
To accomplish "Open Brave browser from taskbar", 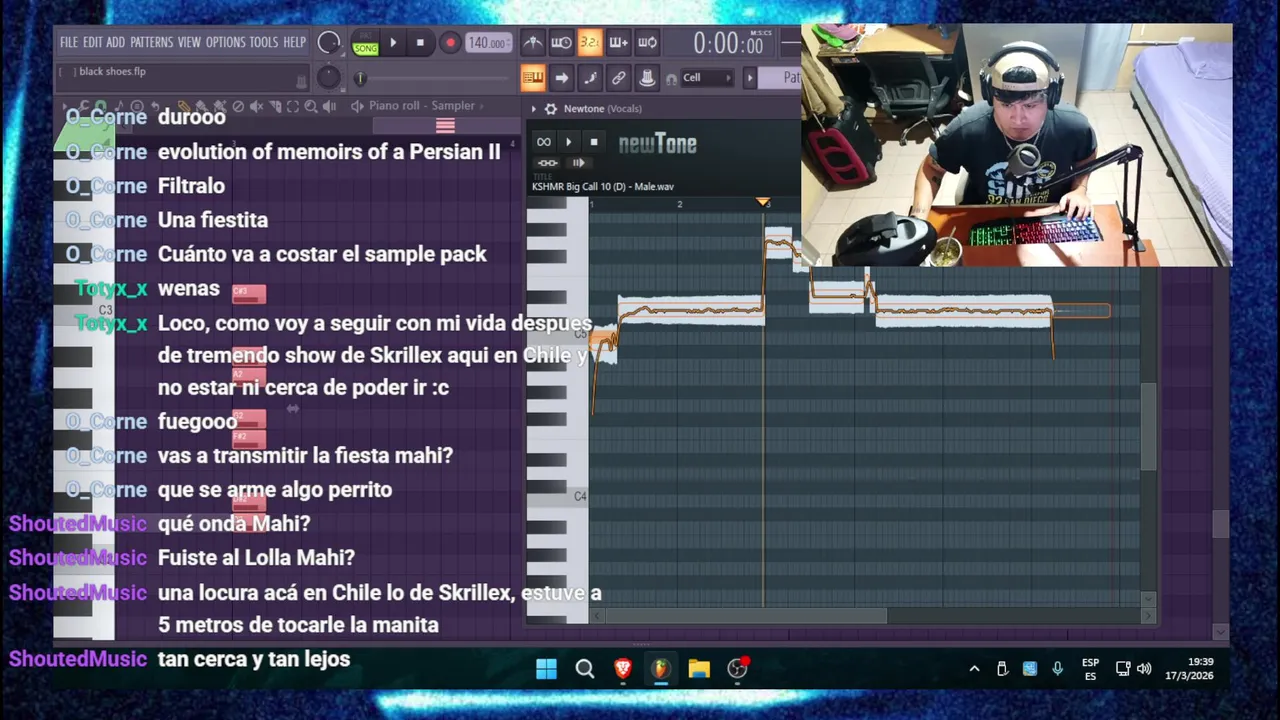I will click(623, 669).
